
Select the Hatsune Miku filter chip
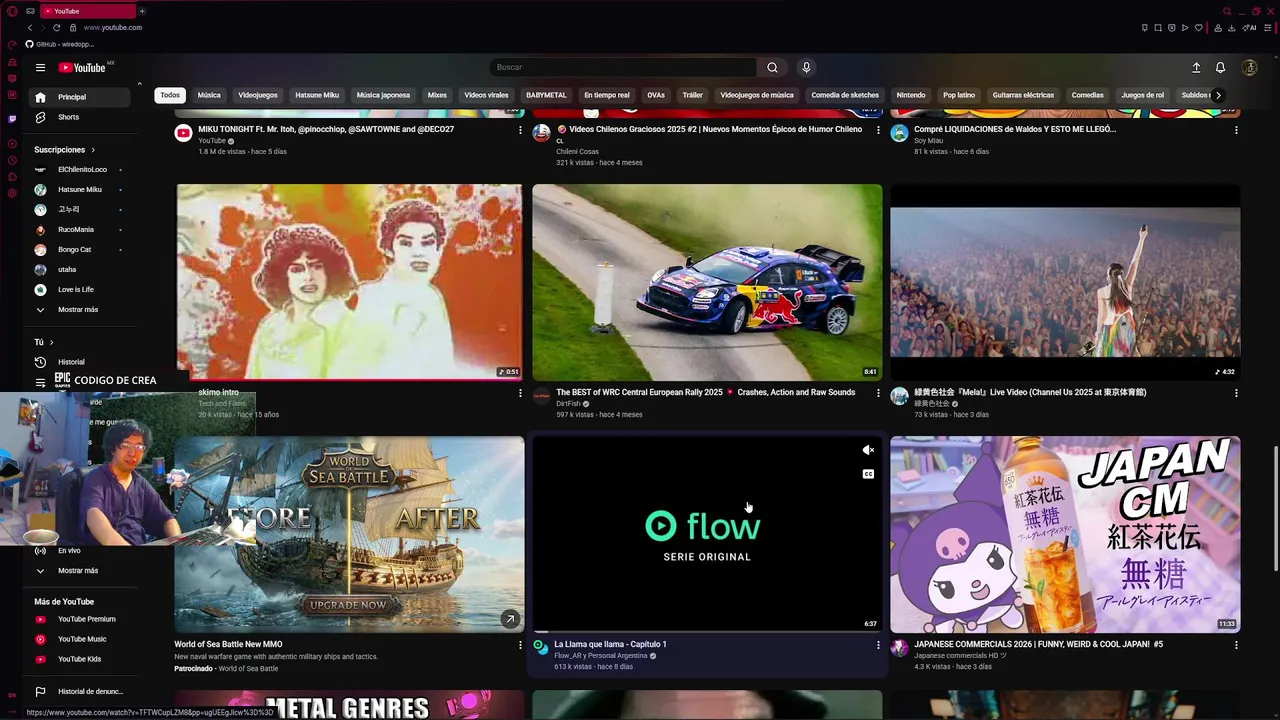click(317, 95)
